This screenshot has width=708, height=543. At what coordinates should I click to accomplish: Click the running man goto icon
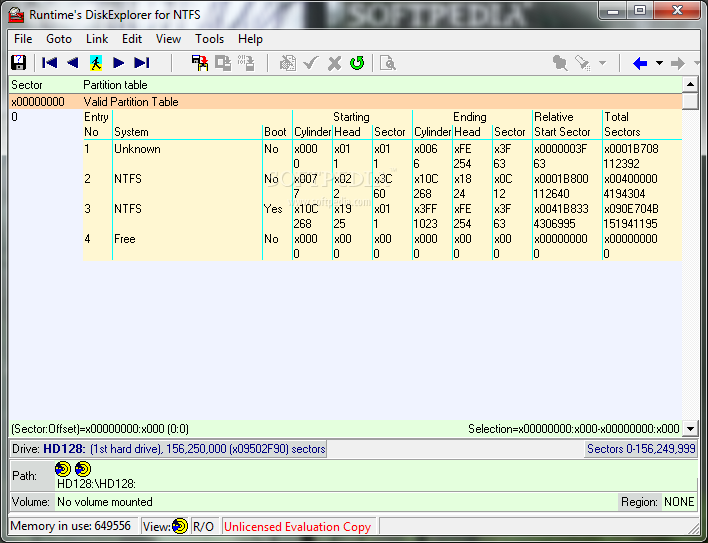pos(96,63)
